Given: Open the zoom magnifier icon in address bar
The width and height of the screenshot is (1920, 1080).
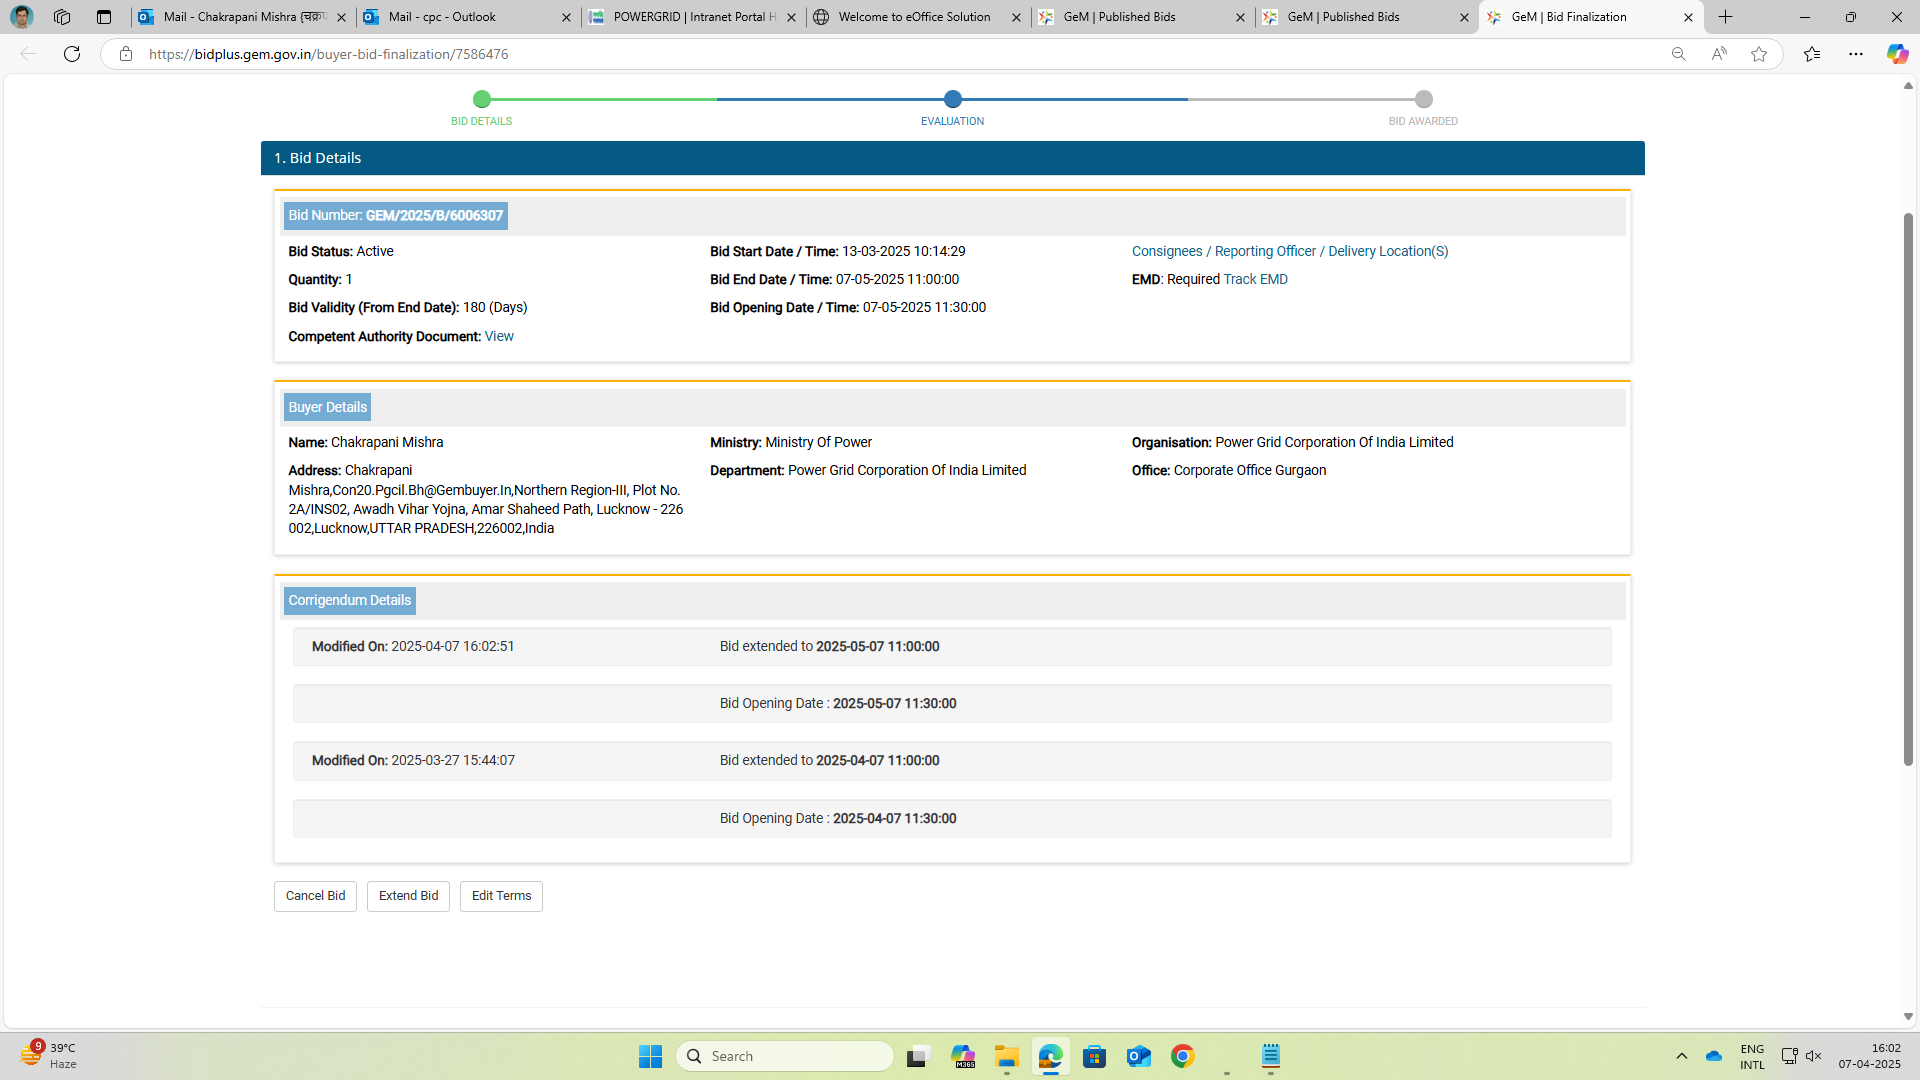Looking at the screenshot, I should click(x=1679, y=54).
